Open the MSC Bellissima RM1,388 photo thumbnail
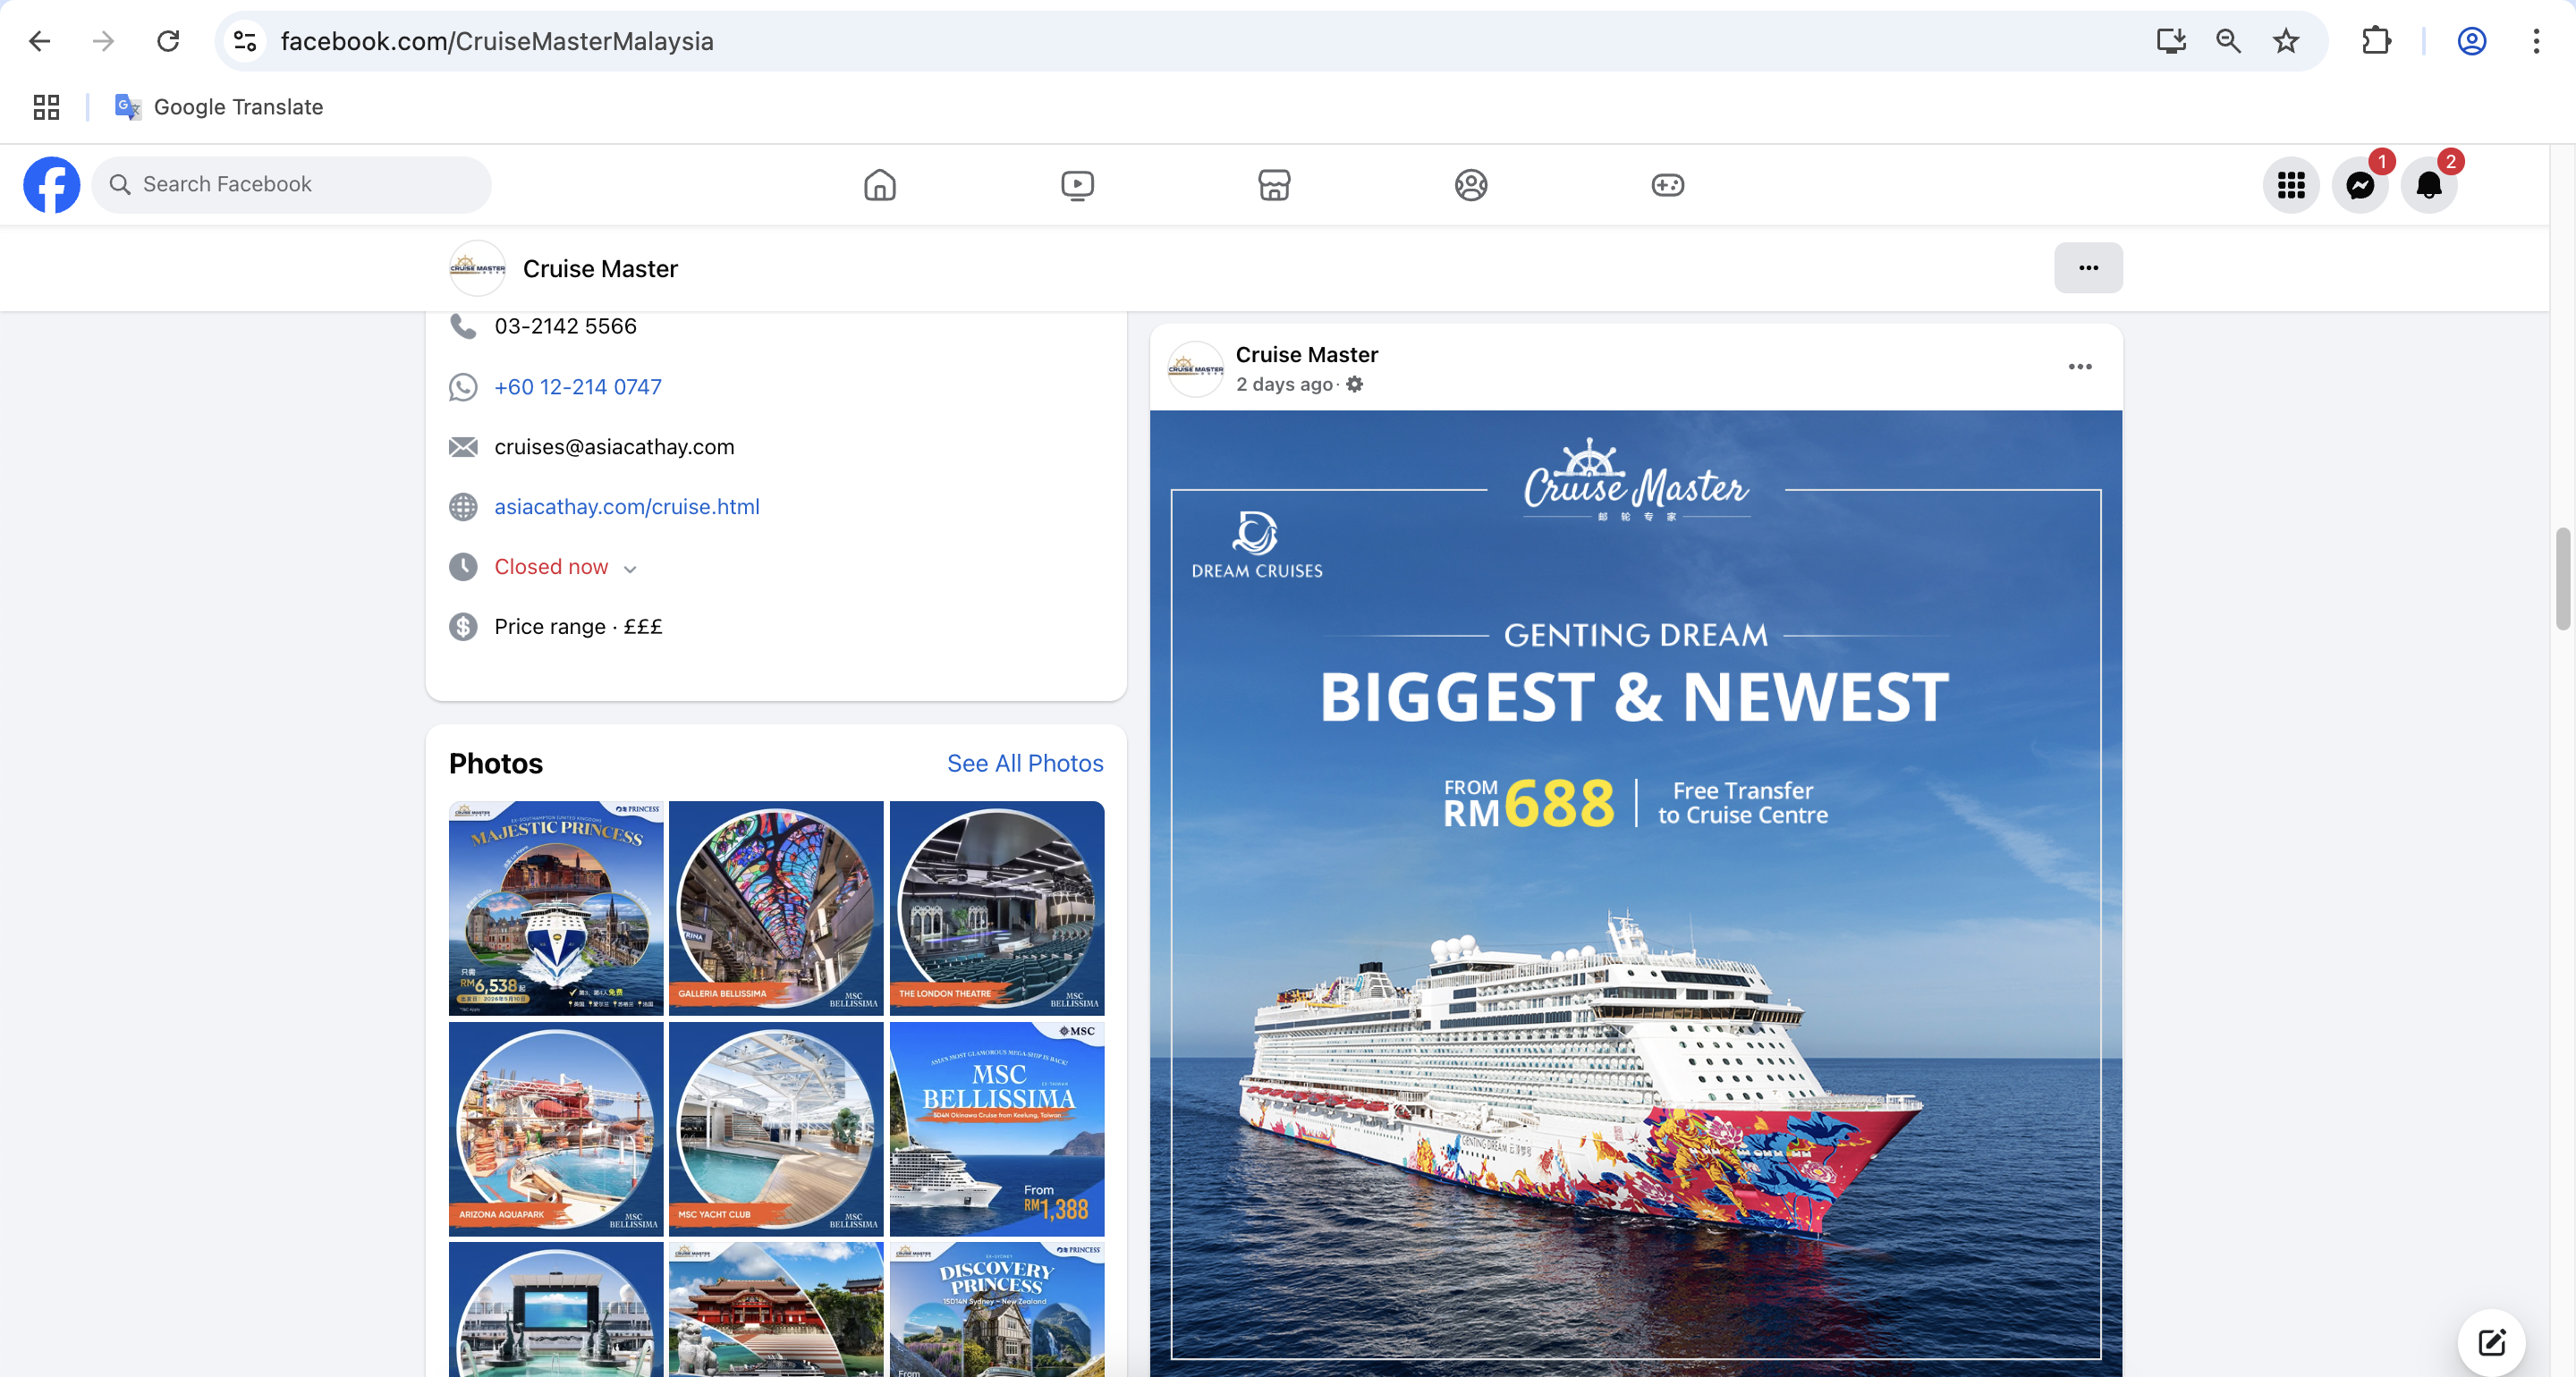2576x1377 pixels. (997, 1129)
